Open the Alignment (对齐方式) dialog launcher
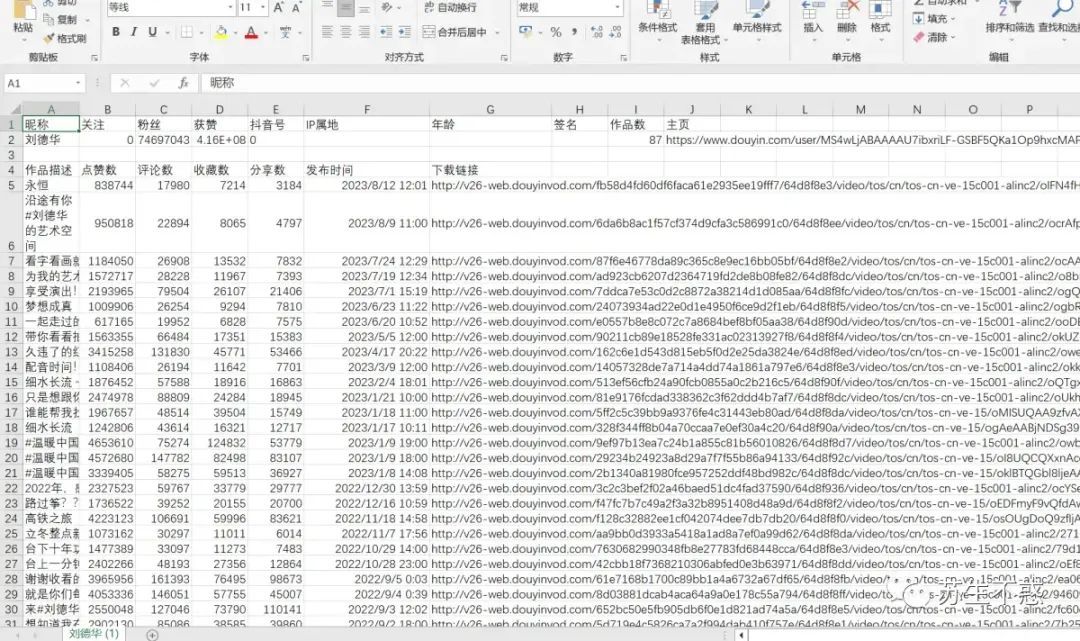The image size is (1080, 641). tap(504, 58)
